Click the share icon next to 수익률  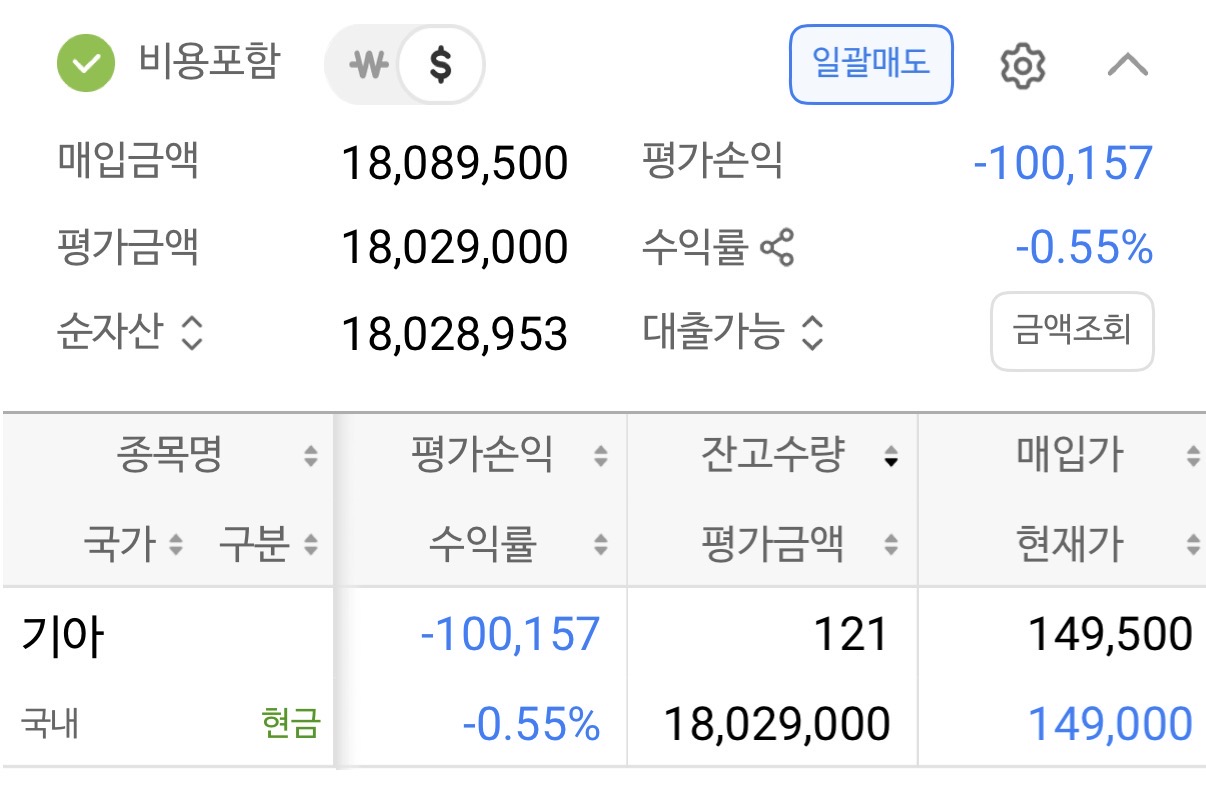(777, 247)
